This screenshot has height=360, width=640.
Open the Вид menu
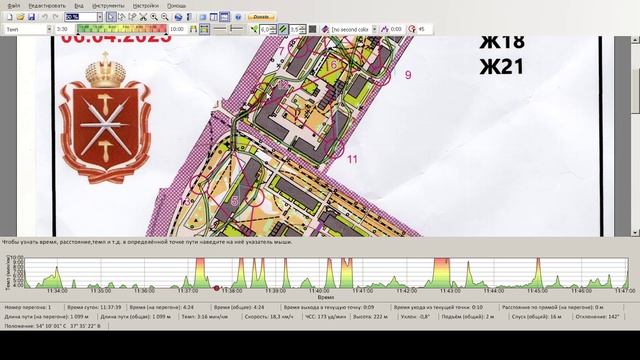click(x=79, y=6)
